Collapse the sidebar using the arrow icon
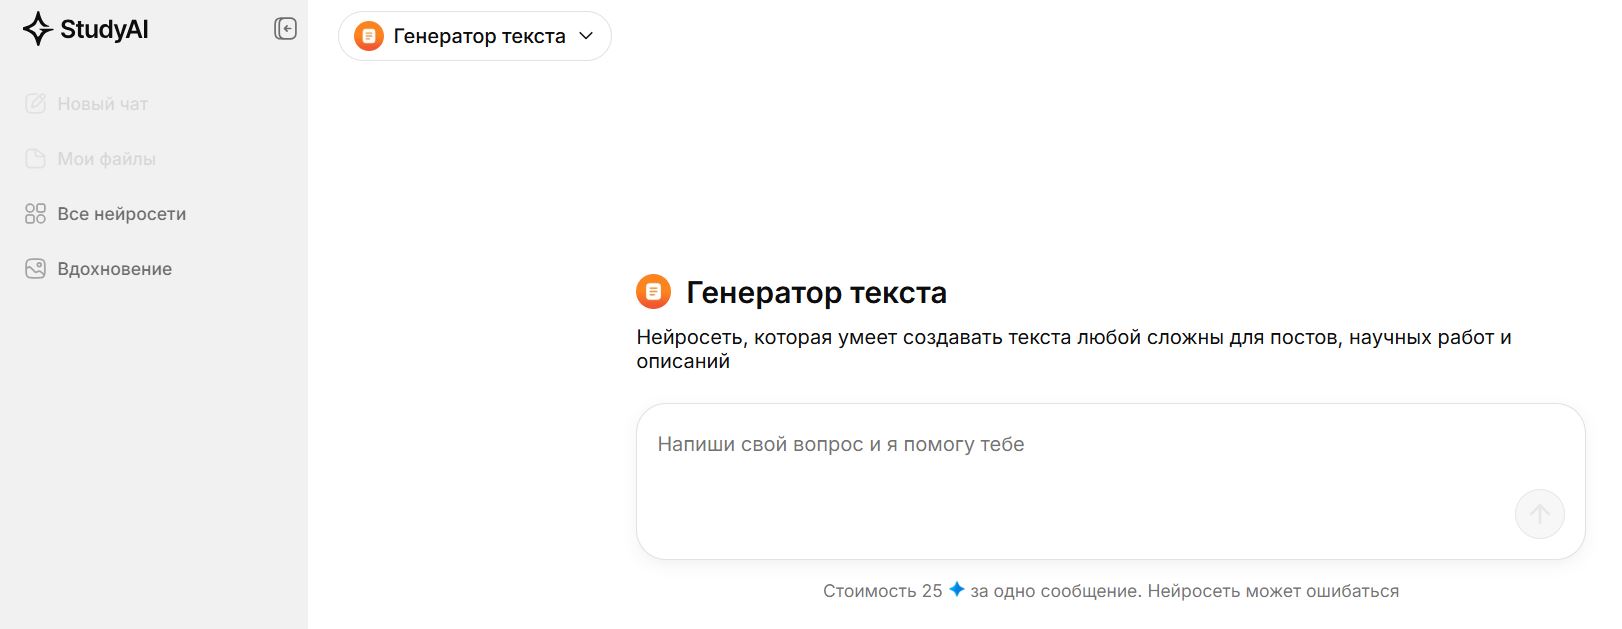Screen dimensions: 1622x629 pyautogui.click(x=286, y=29)
